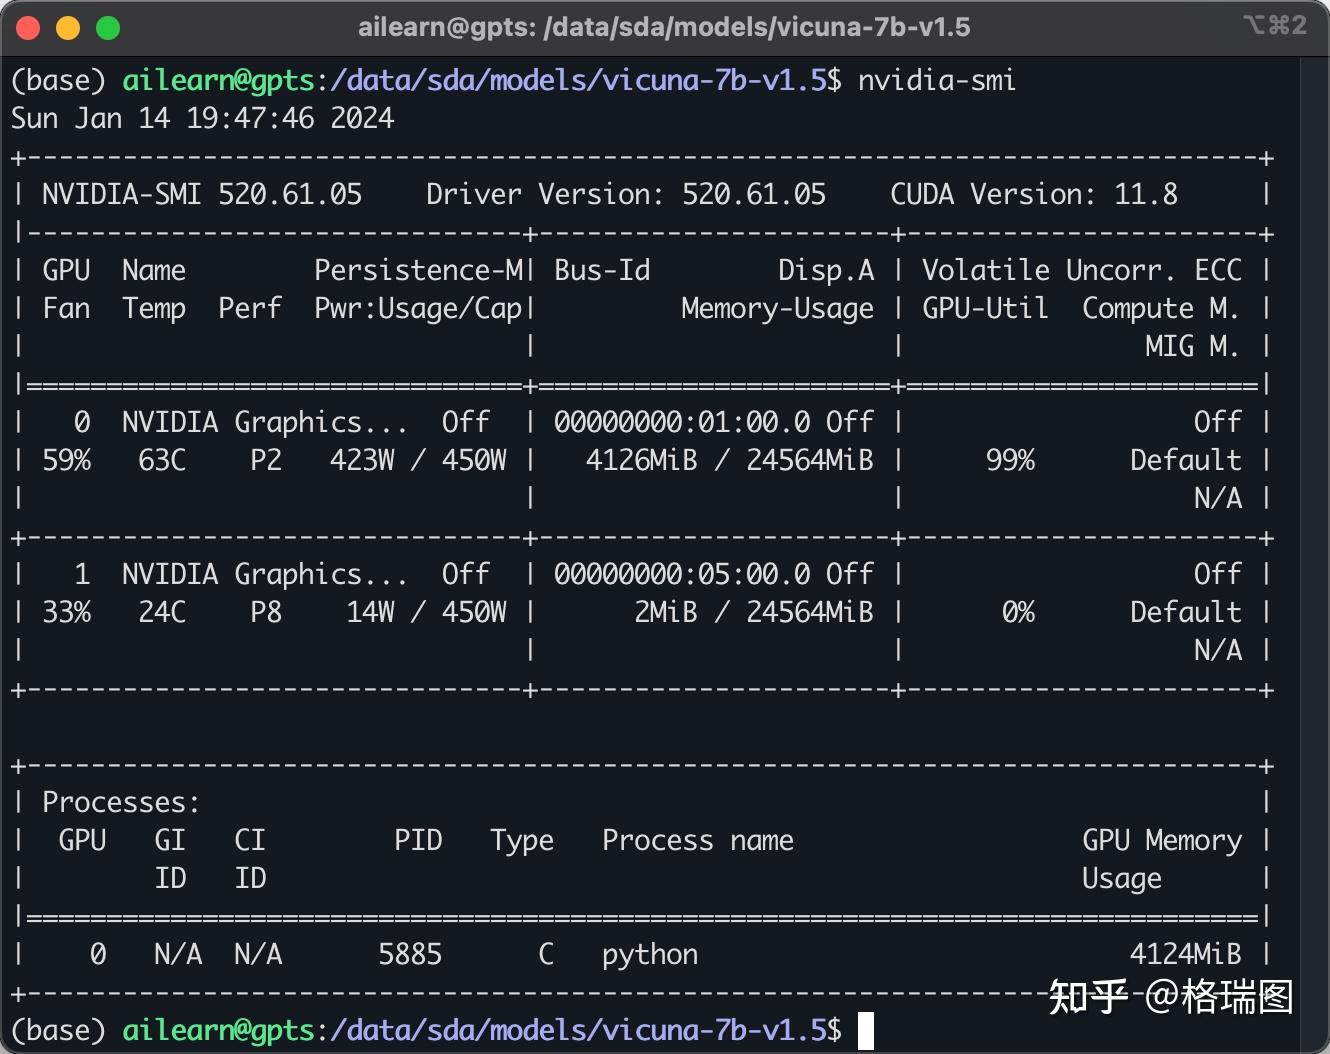Click the nvidia-smi command text
The height and width of the screenshot is (1054, 1330).
(x=937, y=80)
